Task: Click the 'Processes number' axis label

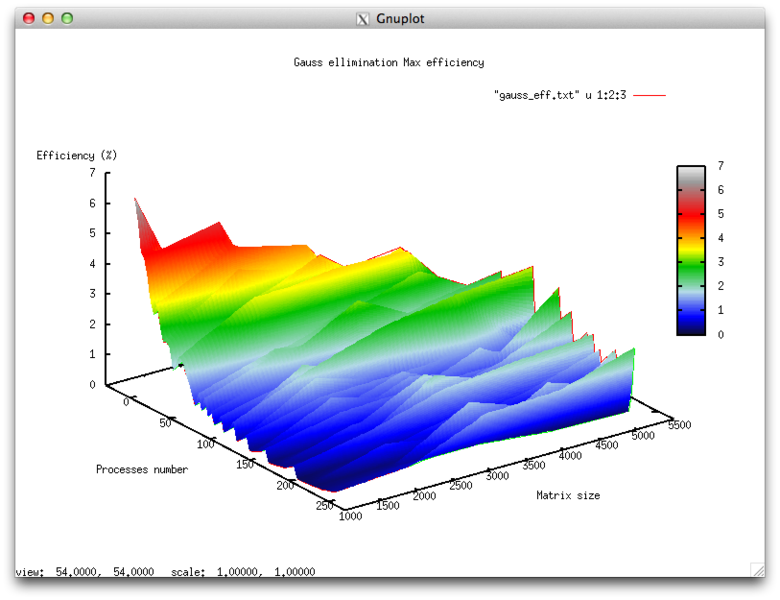Action: [x=142, y=469]
